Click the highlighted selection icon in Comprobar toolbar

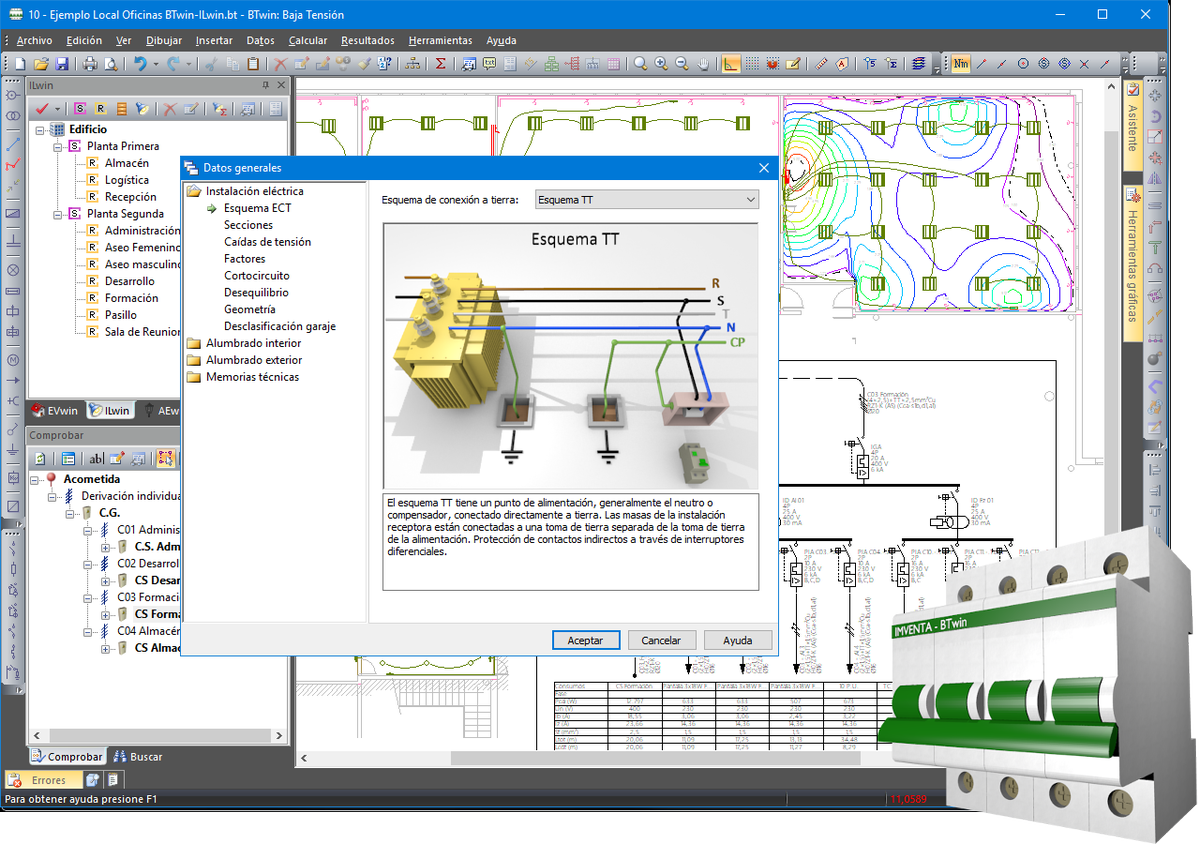[166, 459]
